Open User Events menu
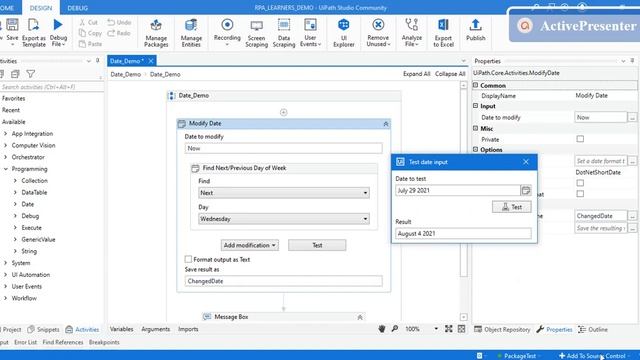 click(310, 32)
